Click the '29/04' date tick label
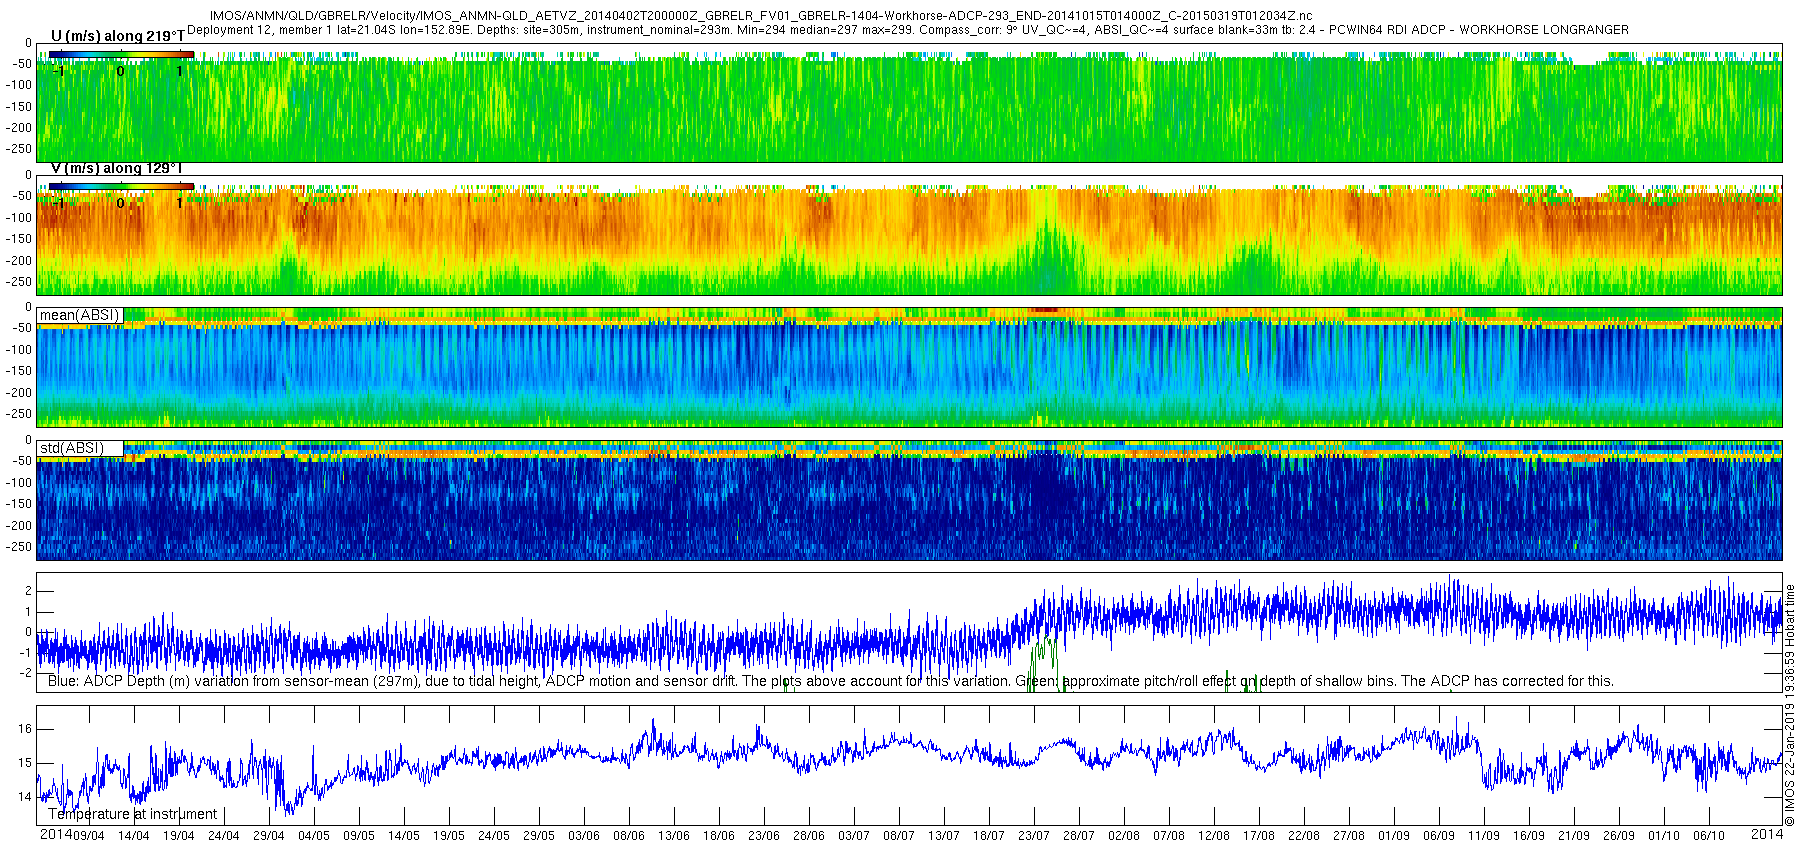The image size is (1800, 850). (x=269, y=836)
